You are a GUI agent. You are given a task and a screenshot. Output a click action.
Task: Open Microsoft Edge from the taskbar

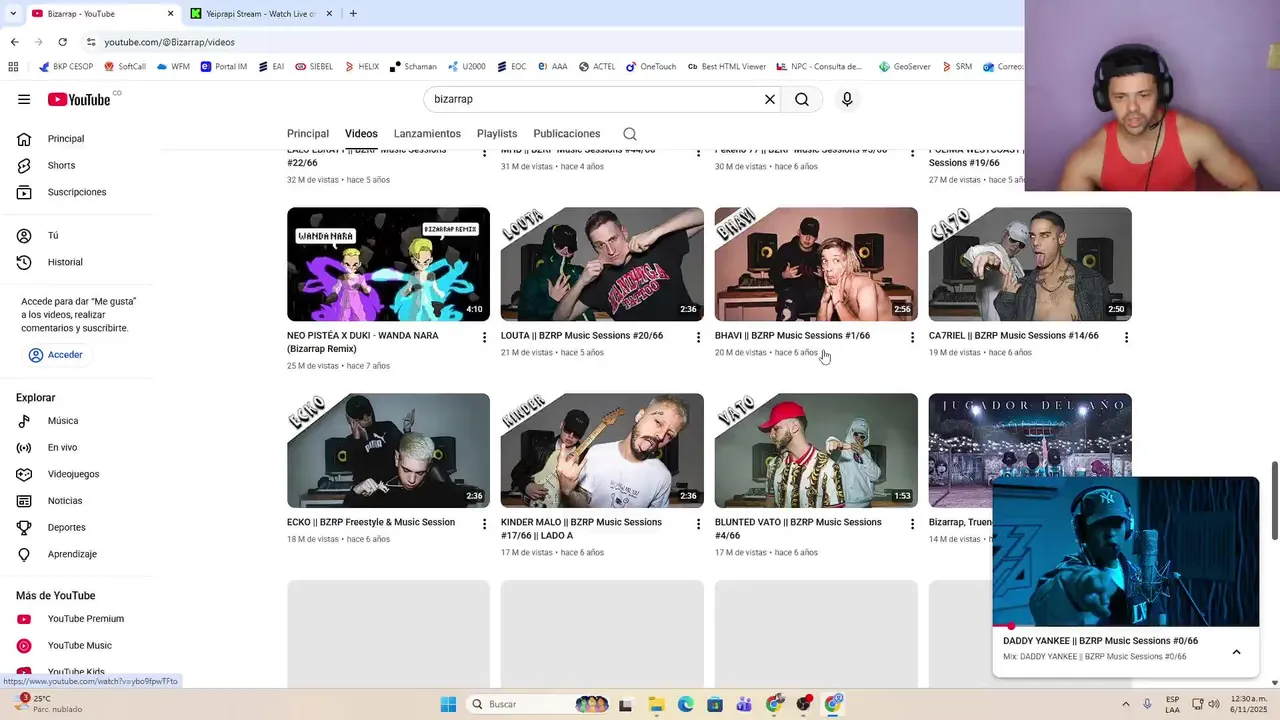(686, 704)
